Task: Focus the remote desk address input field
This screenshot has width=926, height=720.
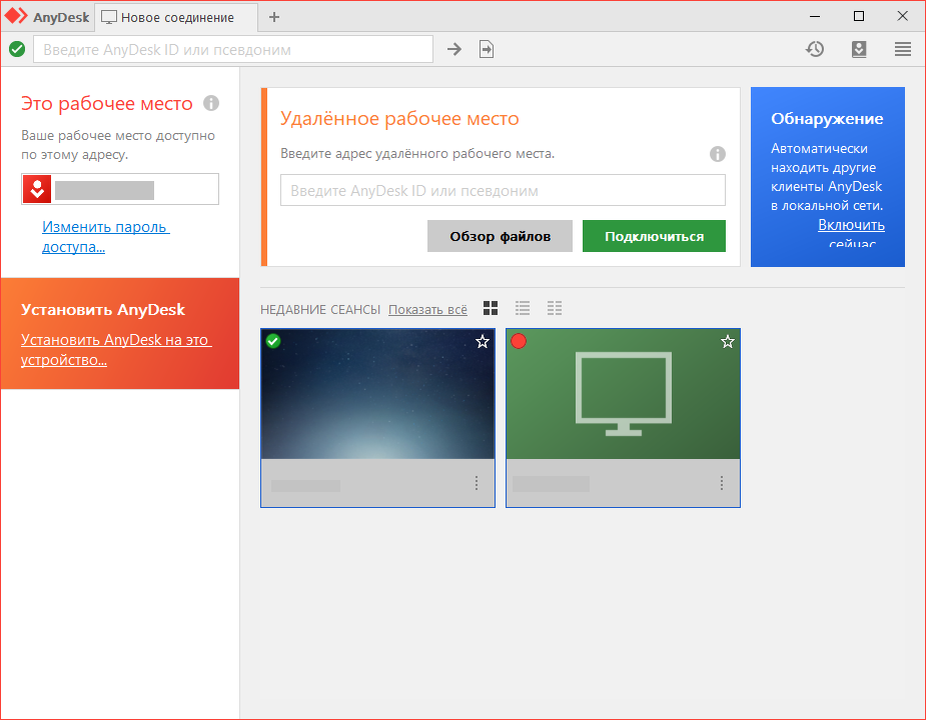Action: click(503, 190)
